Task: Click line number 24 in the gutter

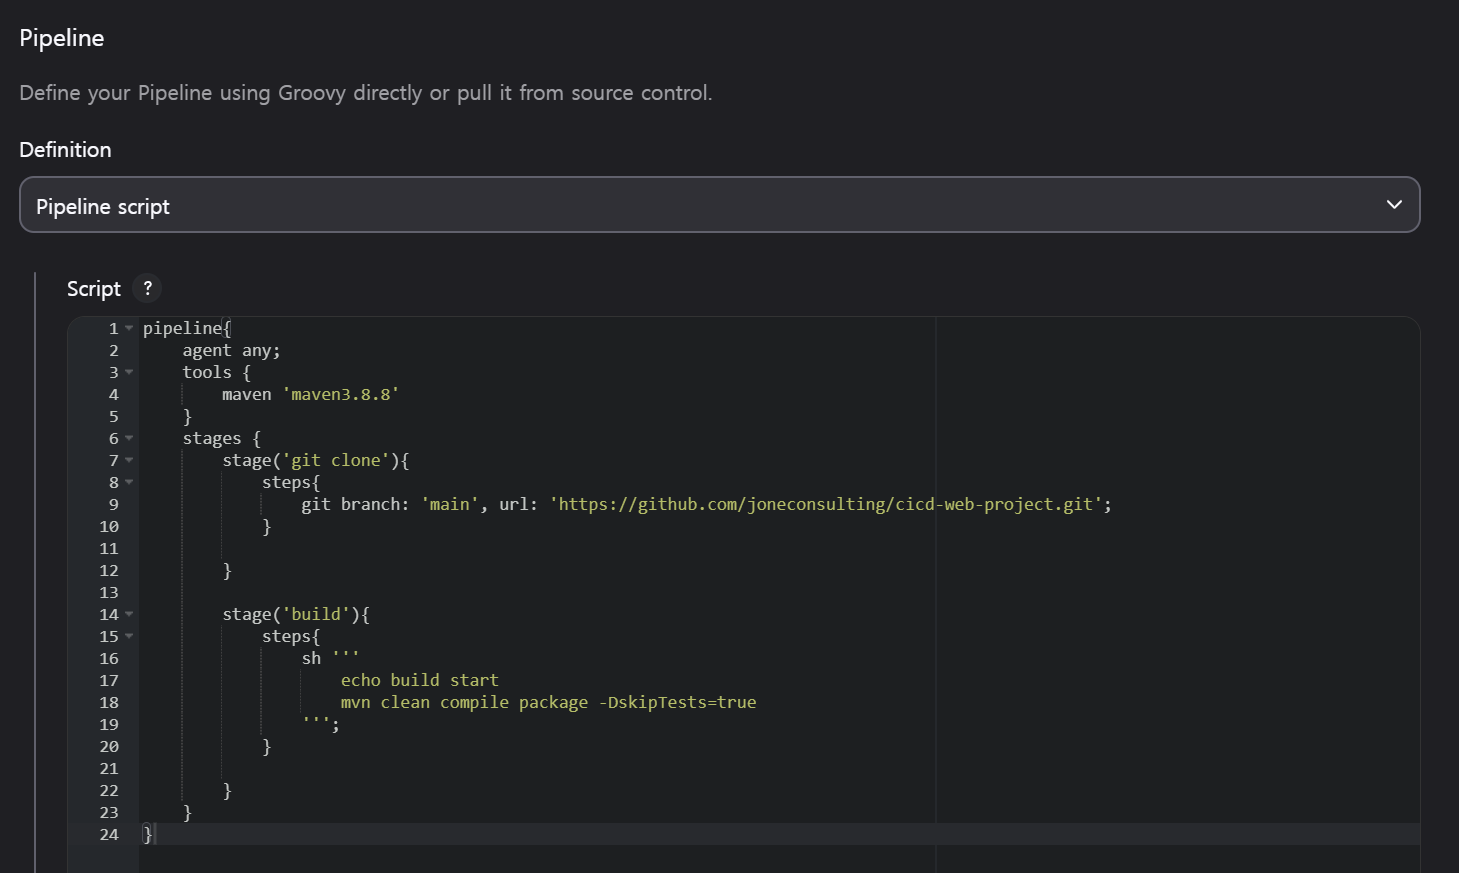Action: point(109,834)
